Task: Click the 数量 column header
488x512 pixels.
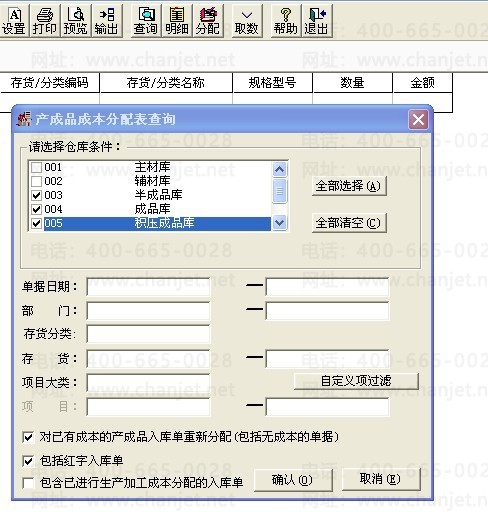Action: (352, 83)
